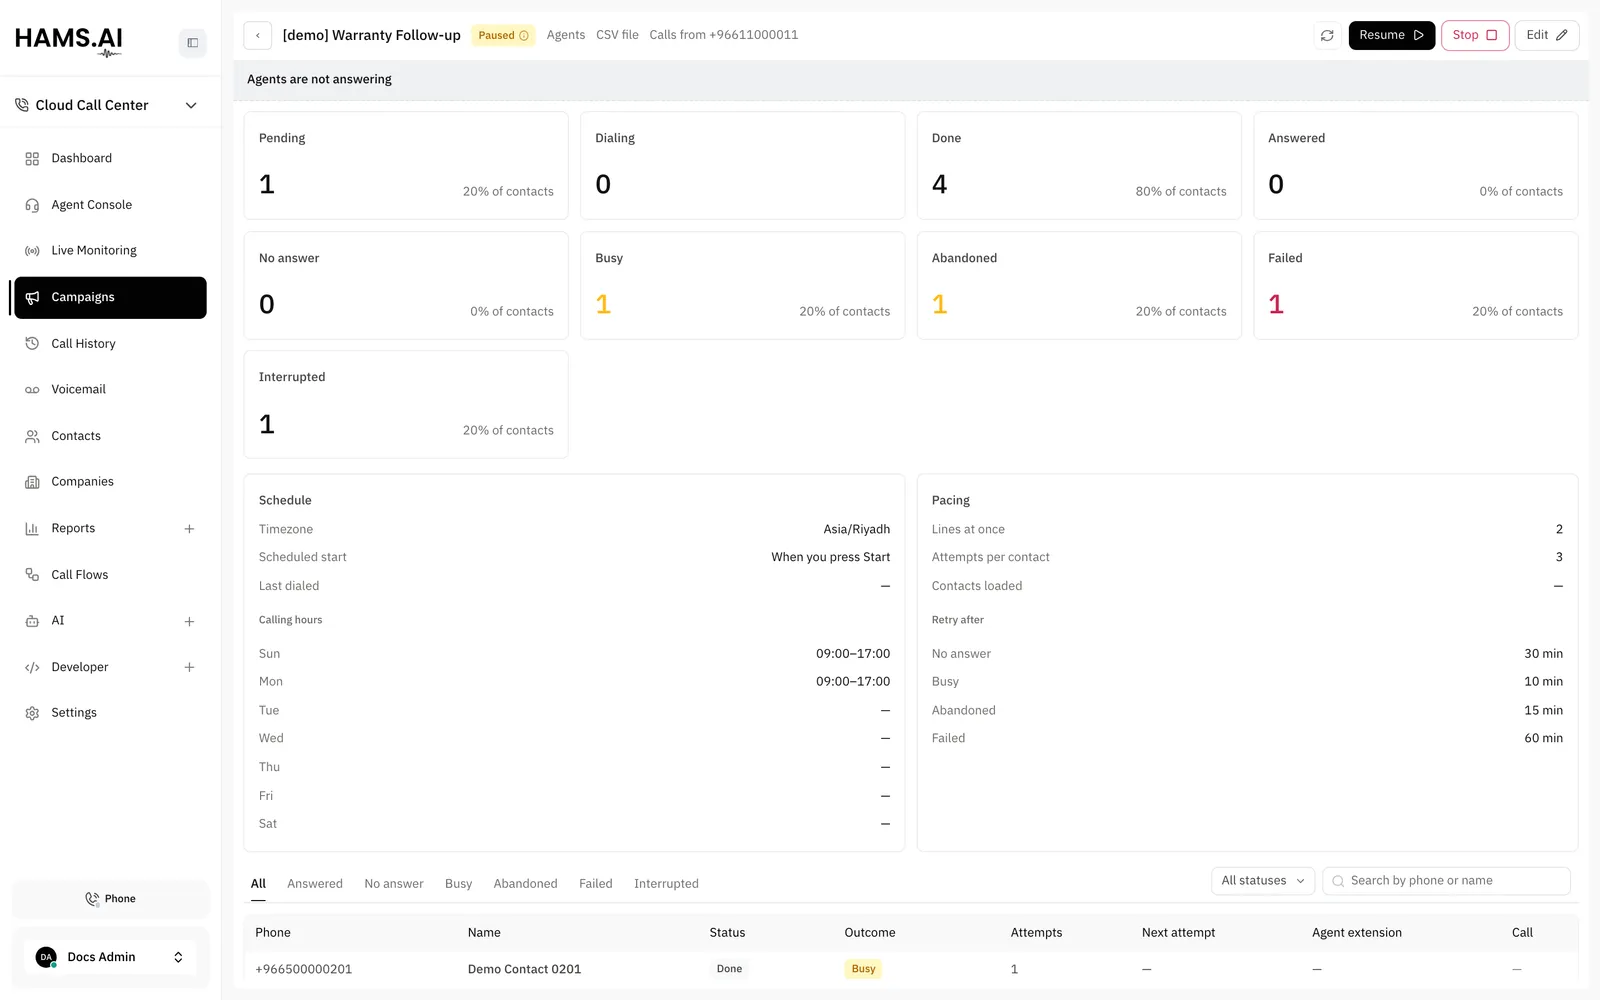
Task: Open Companies section
Action: [x=110, y=482]
